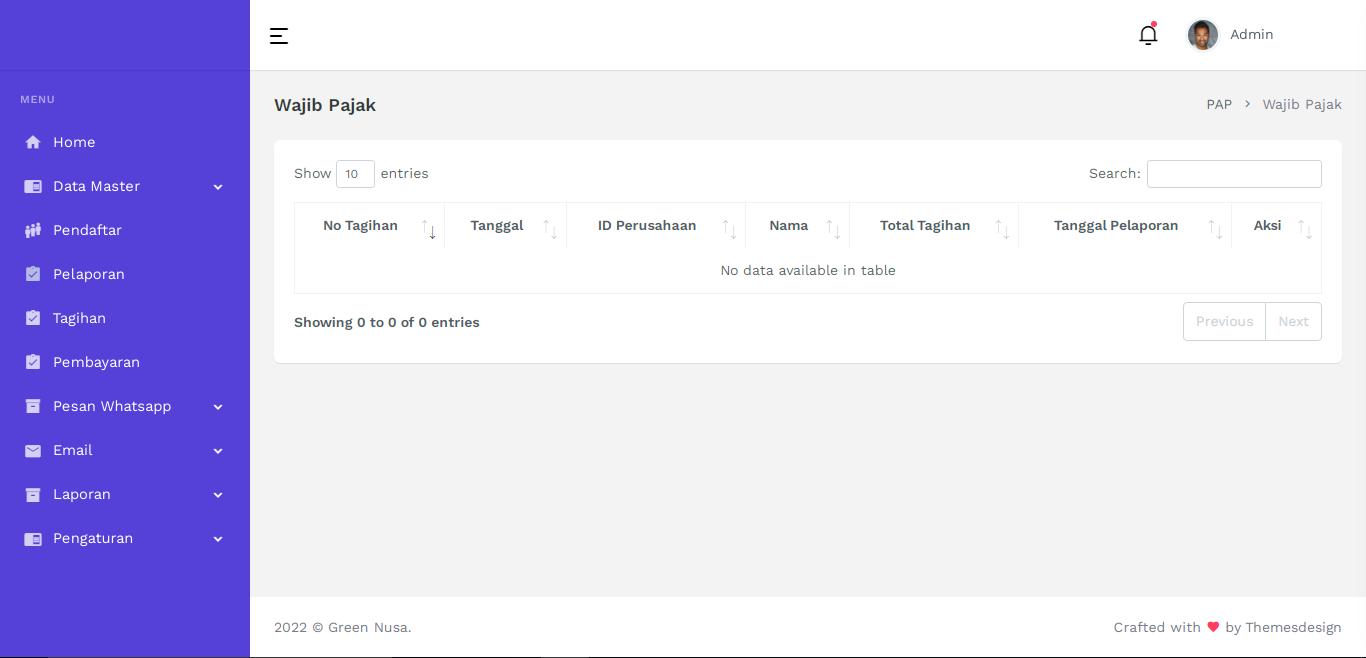Focus the table Search input field
Screen dimensions: 1366x658
point(1234,174)
